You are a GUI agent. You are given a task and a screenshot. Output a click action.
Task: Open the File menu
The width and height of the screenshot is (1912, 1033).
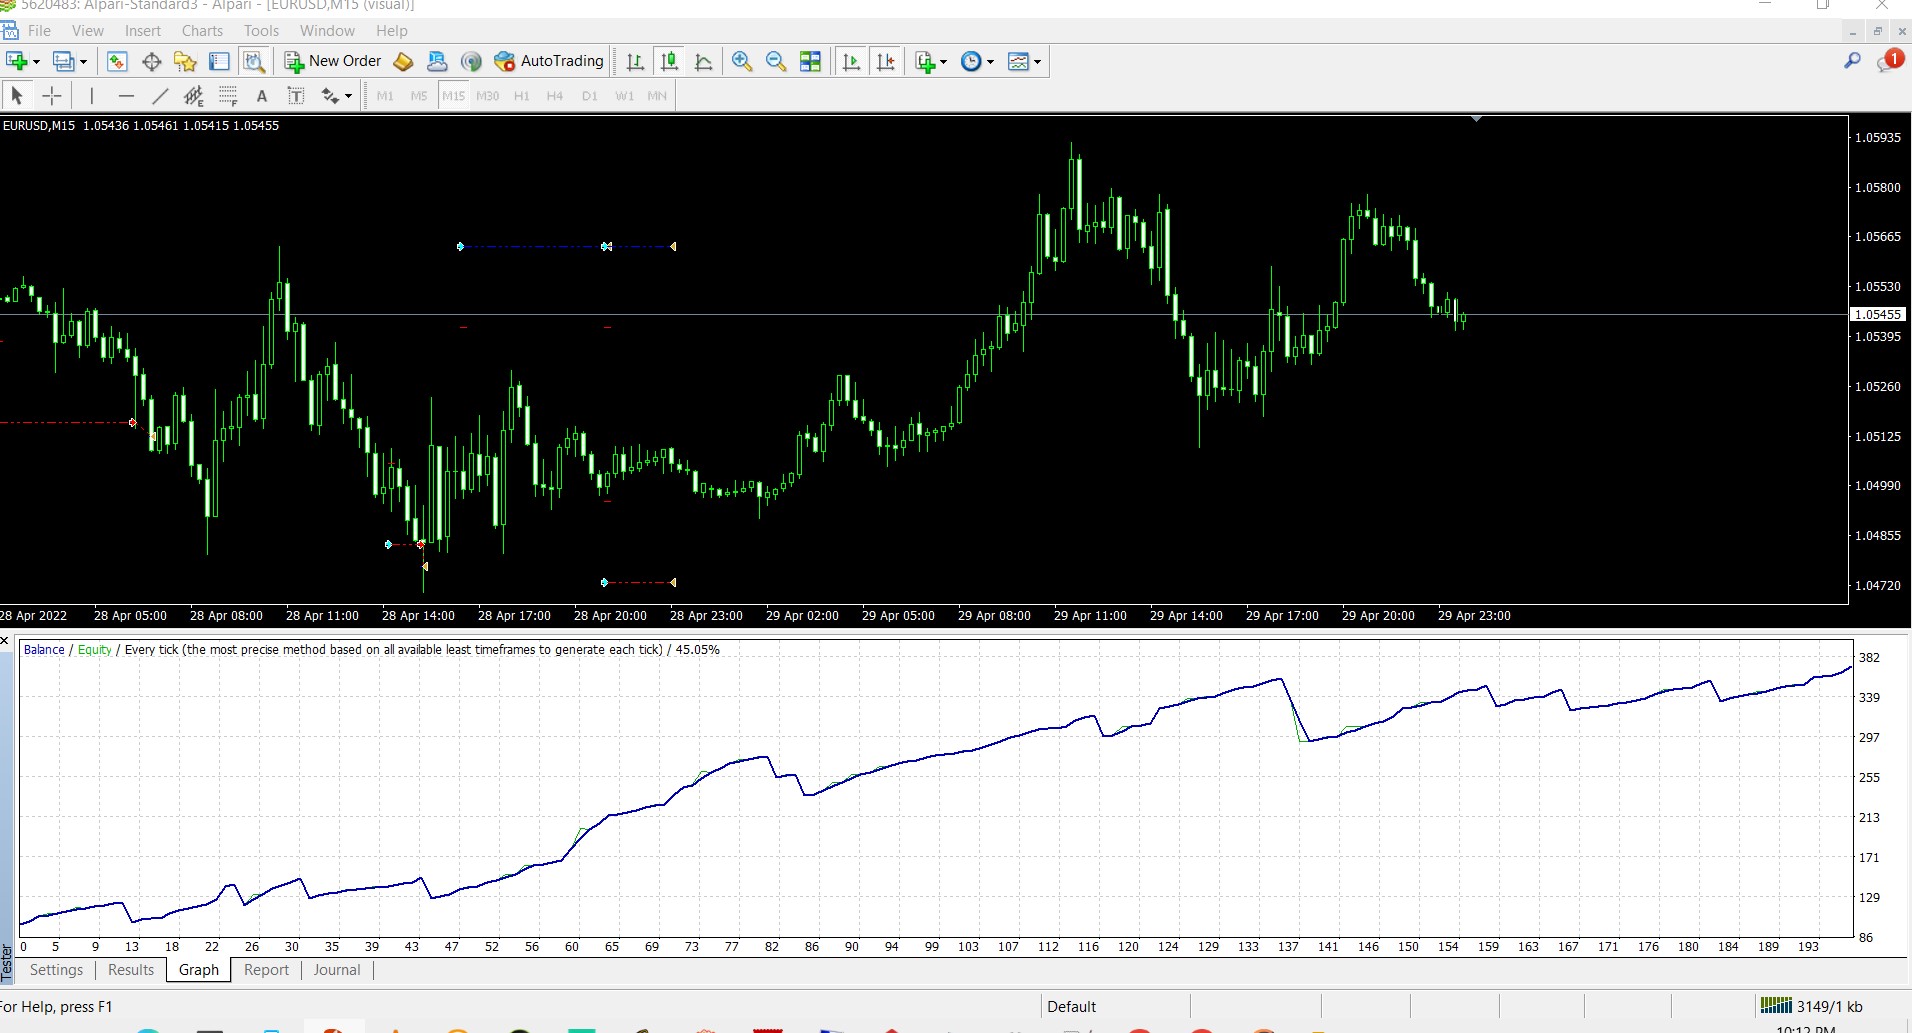[39, 31]
